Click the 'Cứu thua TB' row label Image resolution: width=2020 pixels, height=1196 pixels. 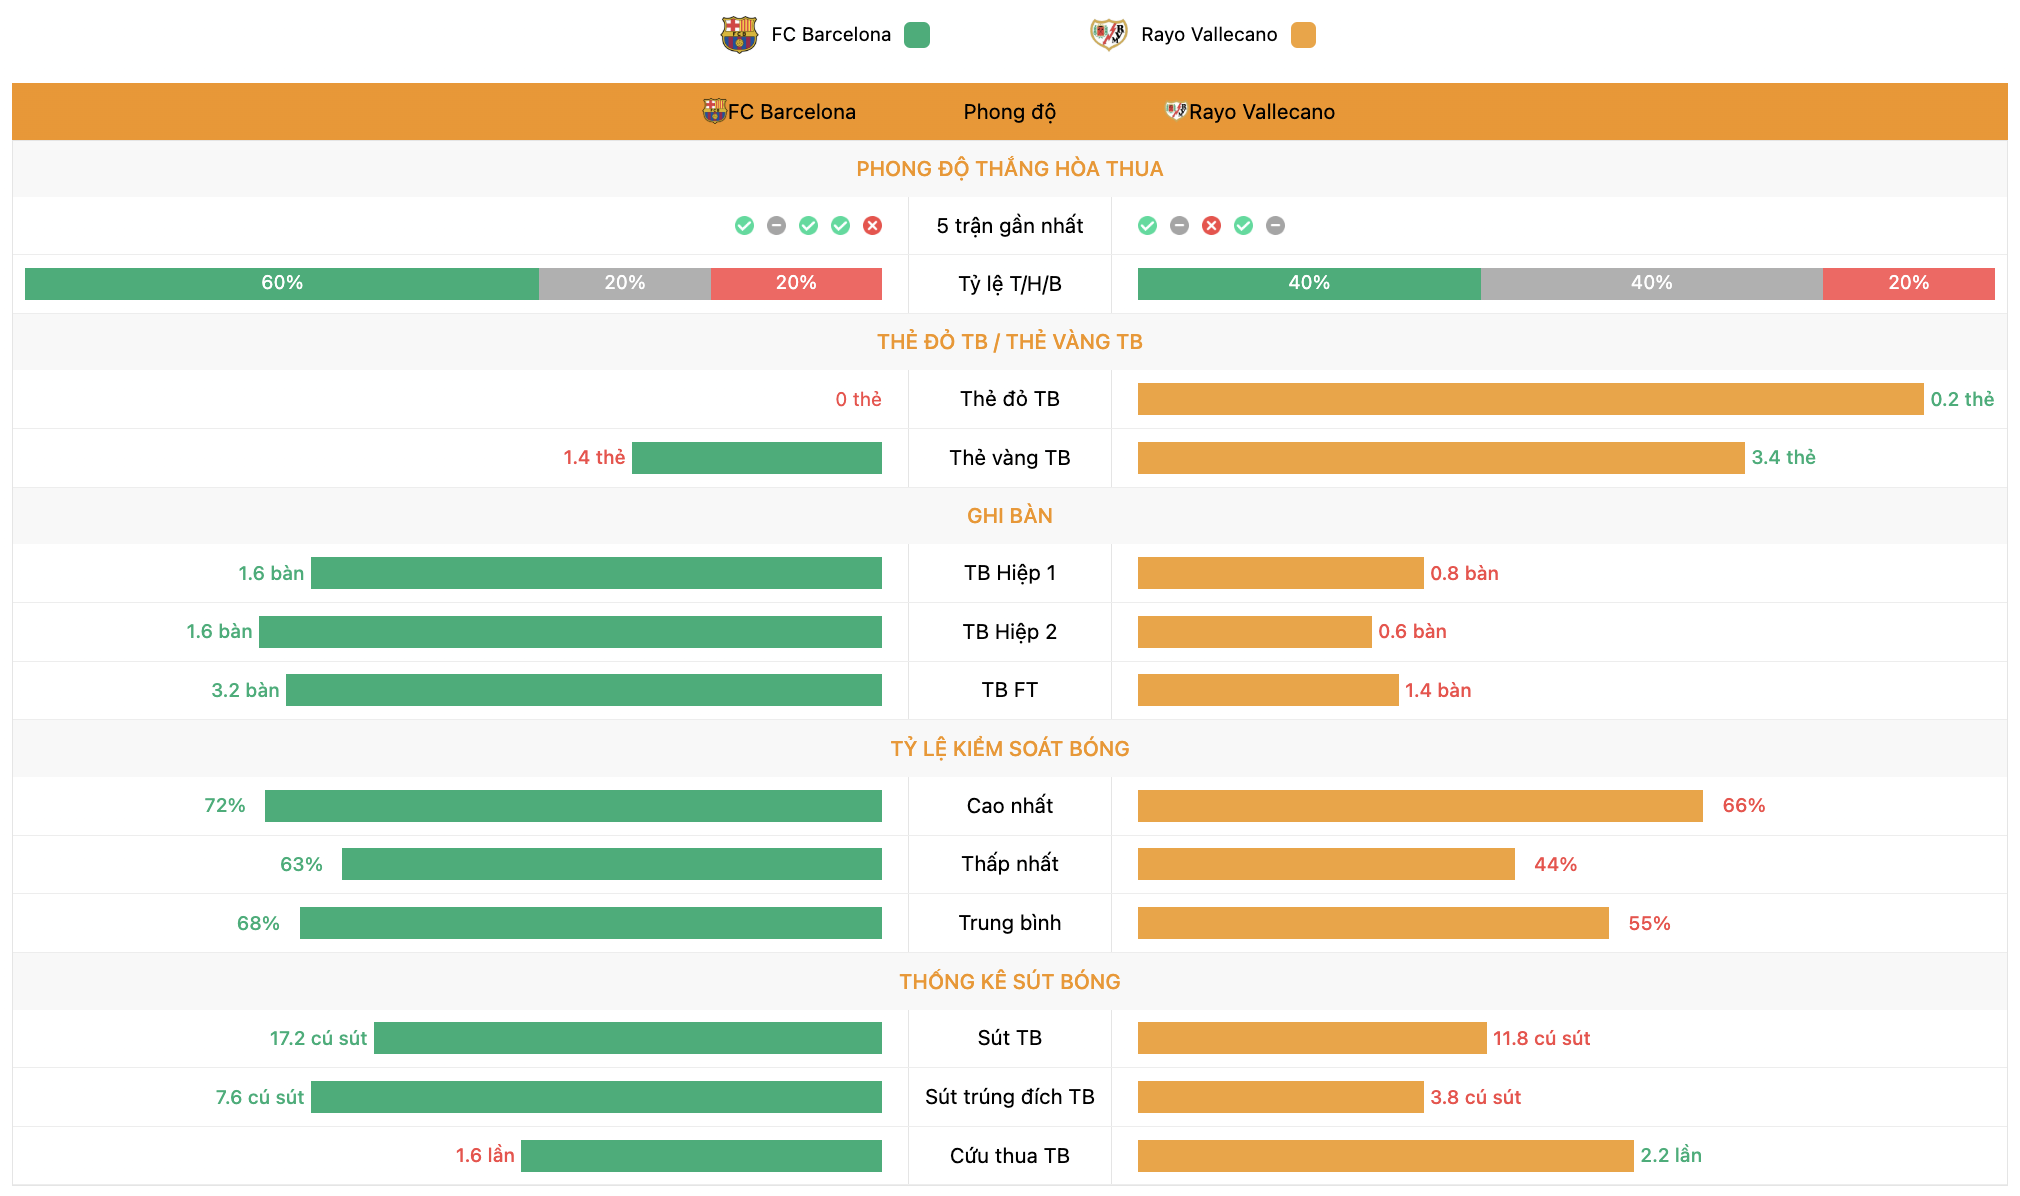[1010, 1156]
